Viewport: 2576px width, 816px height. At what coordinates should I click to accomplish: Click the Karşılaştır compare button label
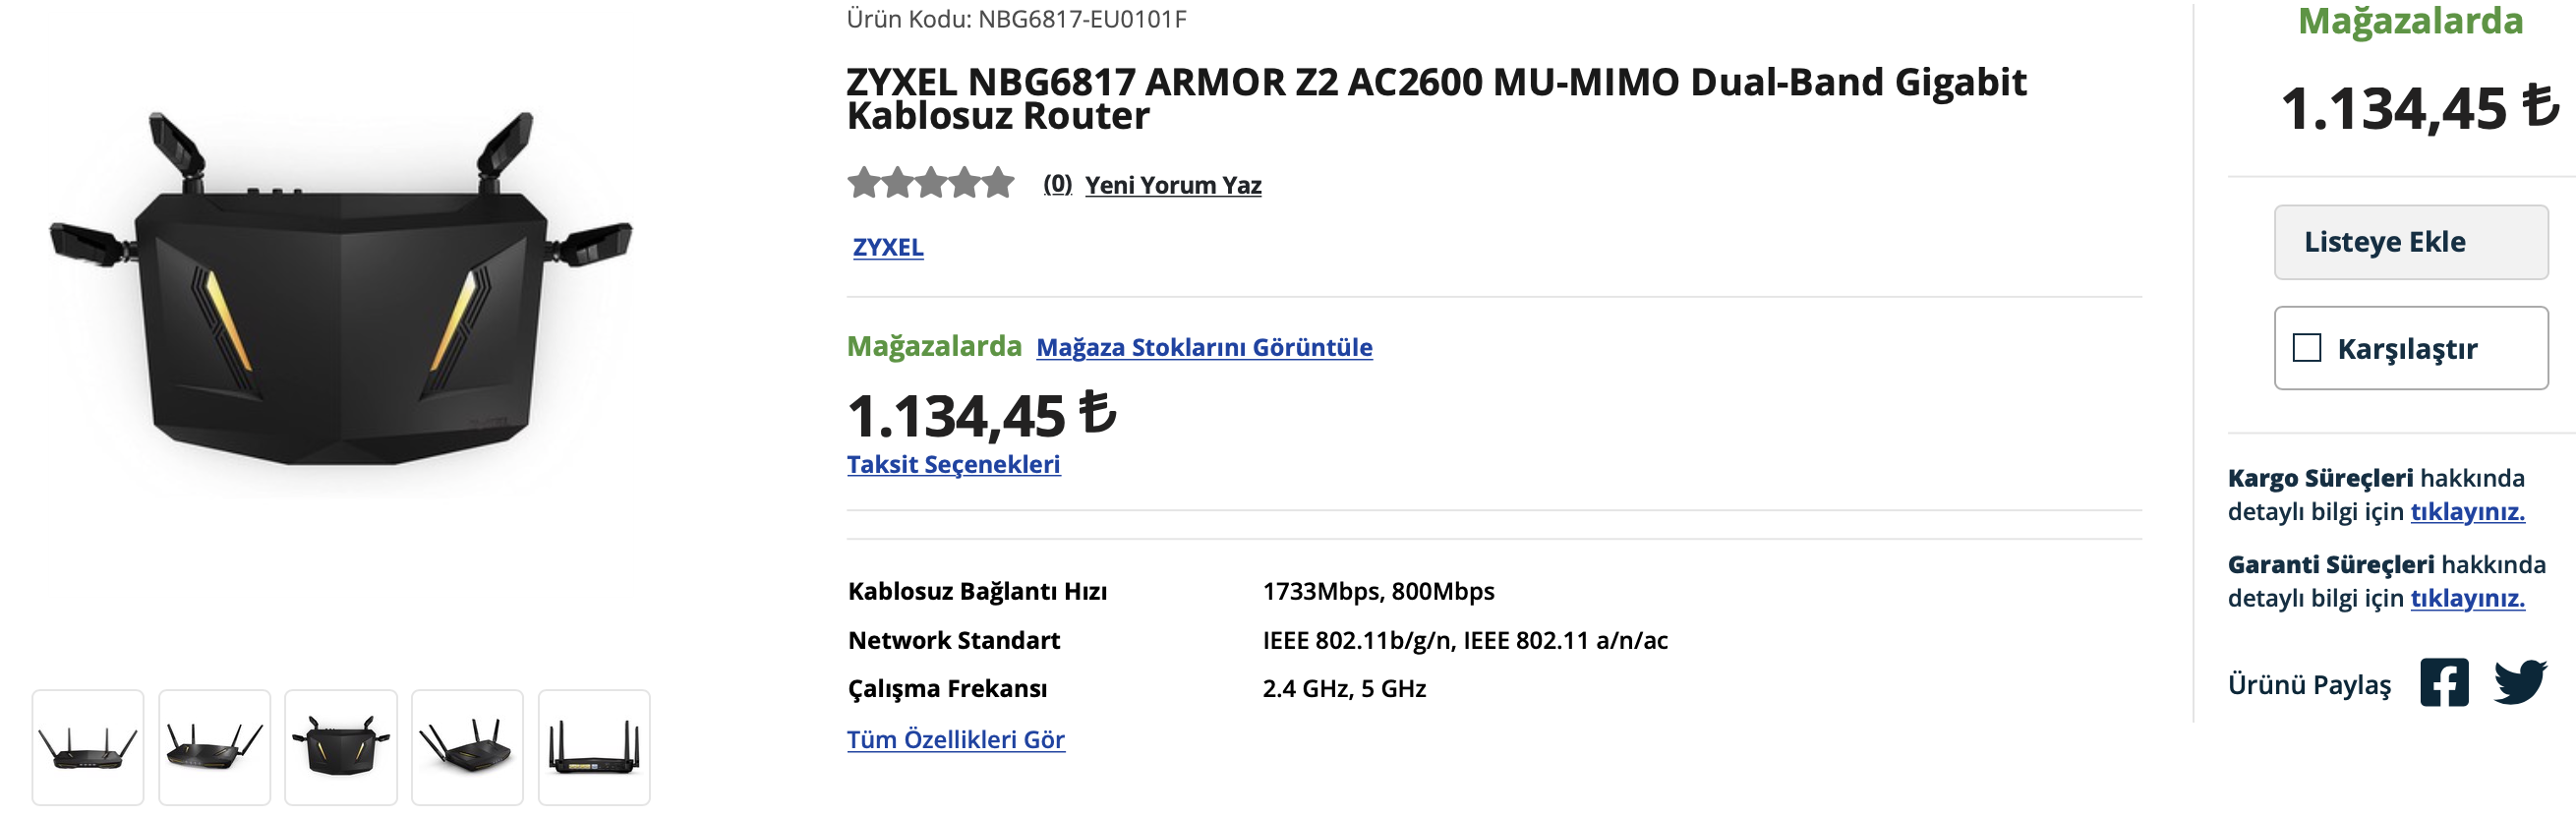click(x=2407, y=349)
